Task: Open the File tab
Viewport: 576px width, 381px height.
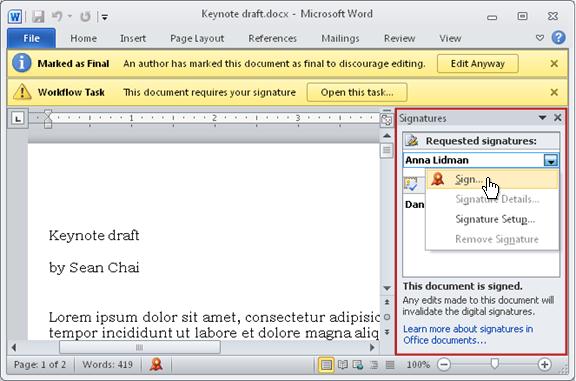Action: (x=31, y=38)
